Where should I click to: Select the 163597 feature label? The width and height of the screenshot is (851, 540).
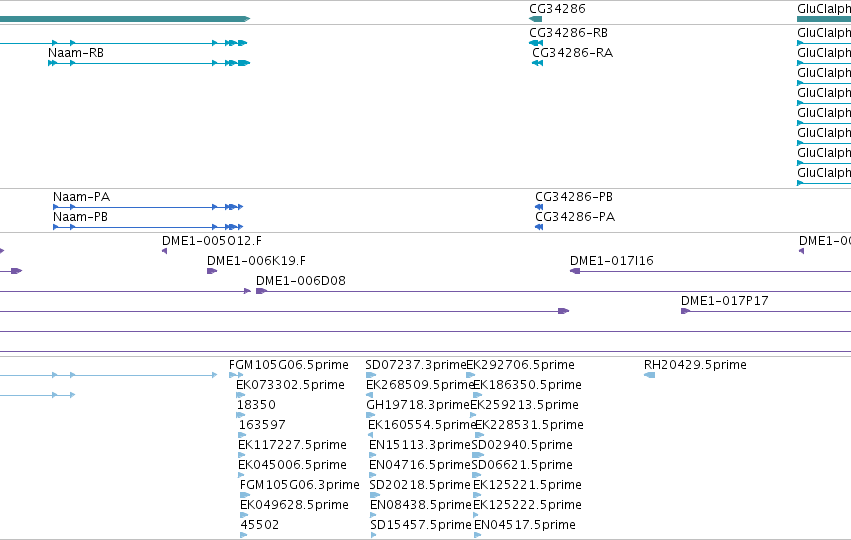[x=262, y=425]
